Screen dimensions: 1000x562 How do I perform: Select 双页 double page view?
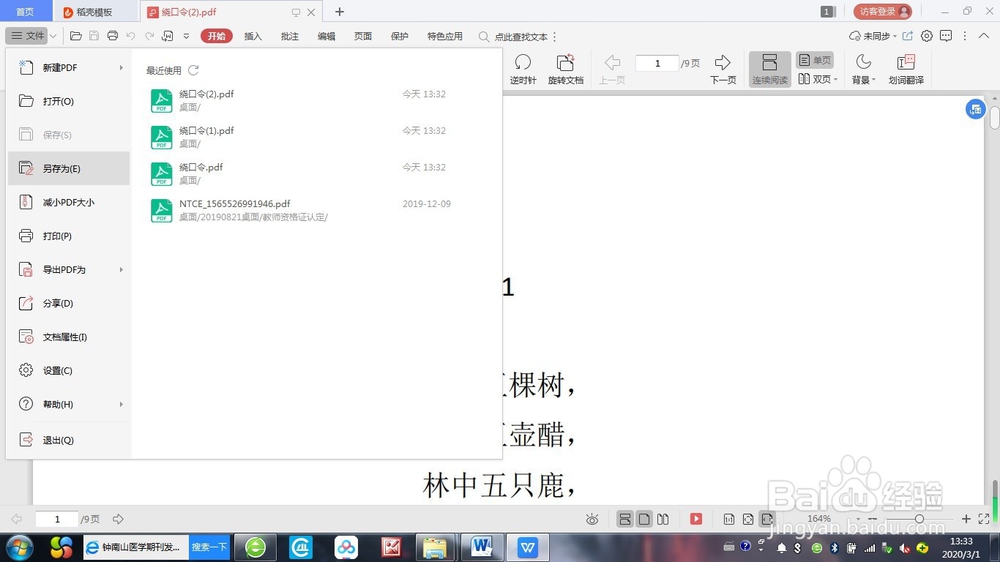(818, 79)
